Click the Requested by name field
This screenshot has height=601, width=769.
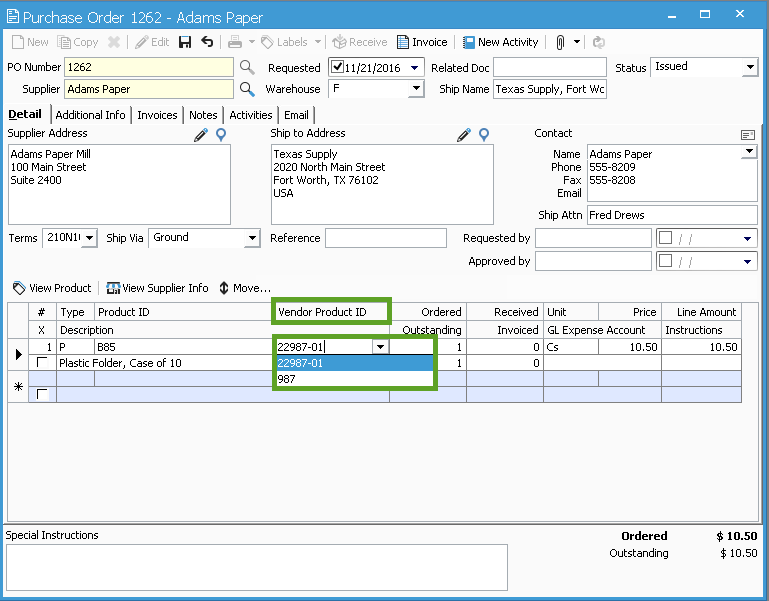593,238
